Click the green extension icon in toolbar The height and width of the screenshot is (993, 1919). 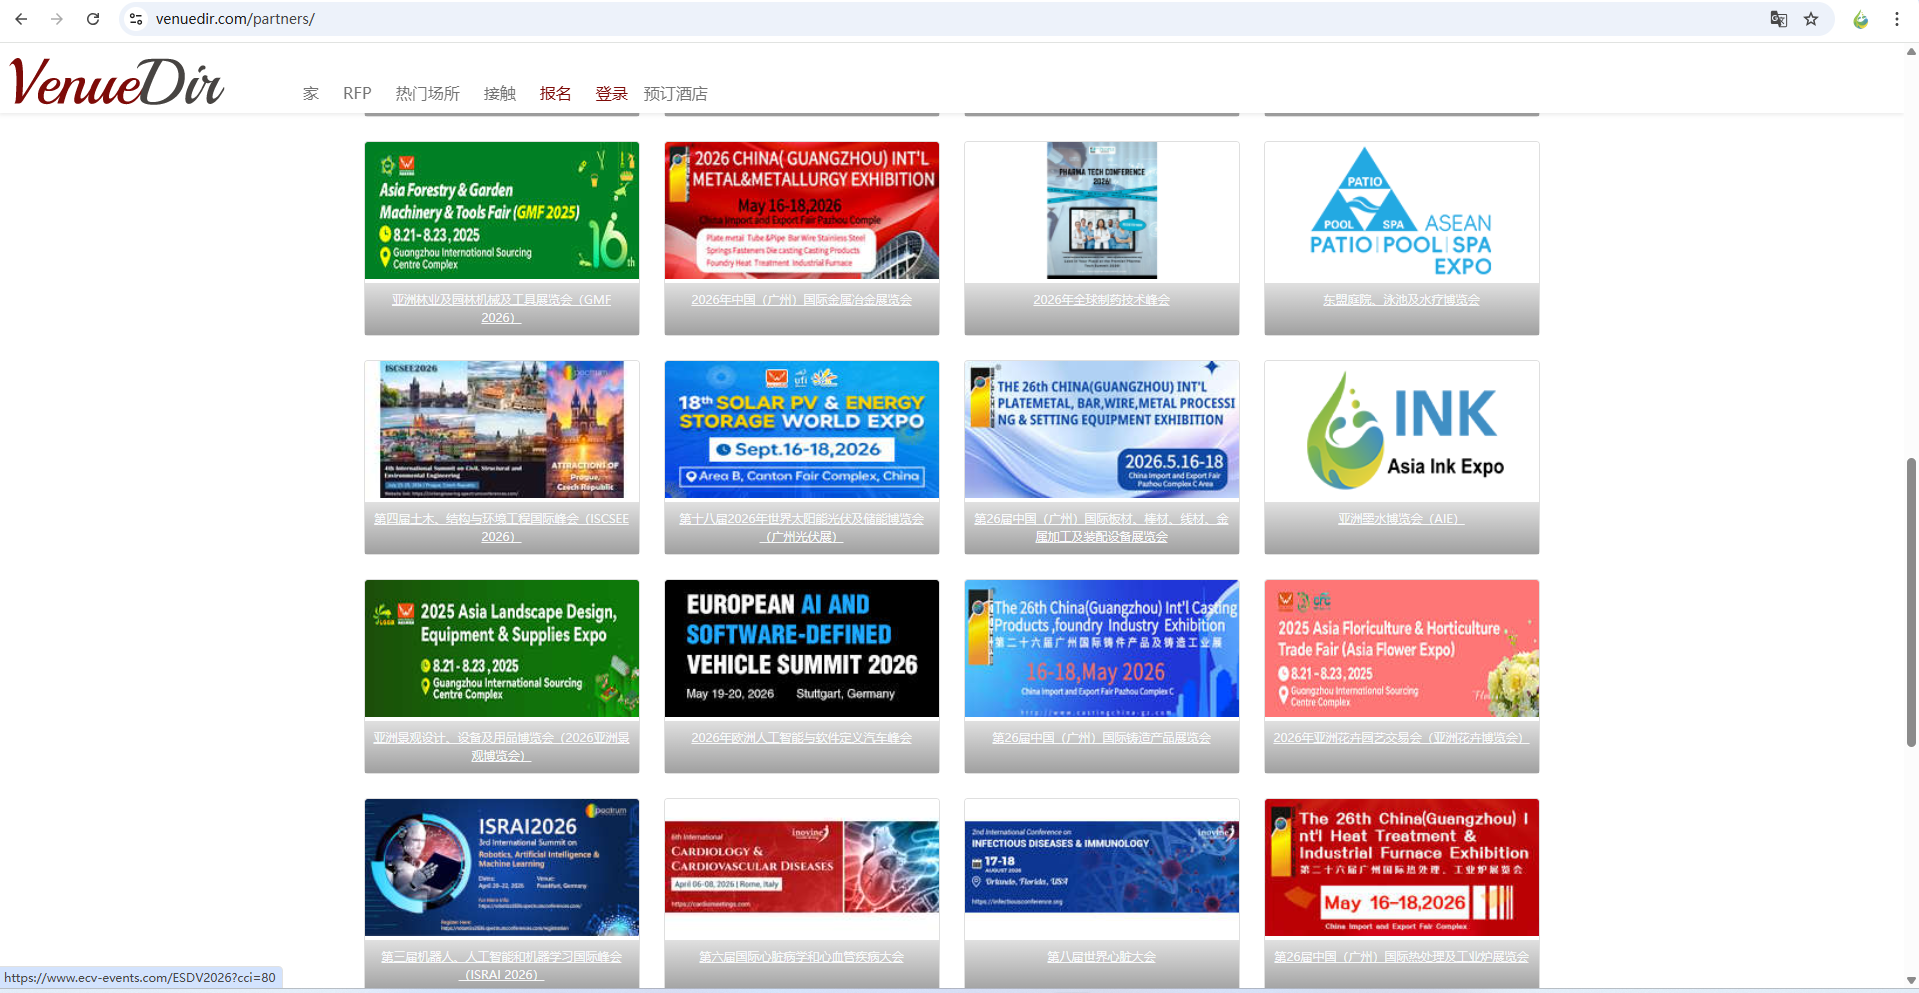coord(1860,19)
